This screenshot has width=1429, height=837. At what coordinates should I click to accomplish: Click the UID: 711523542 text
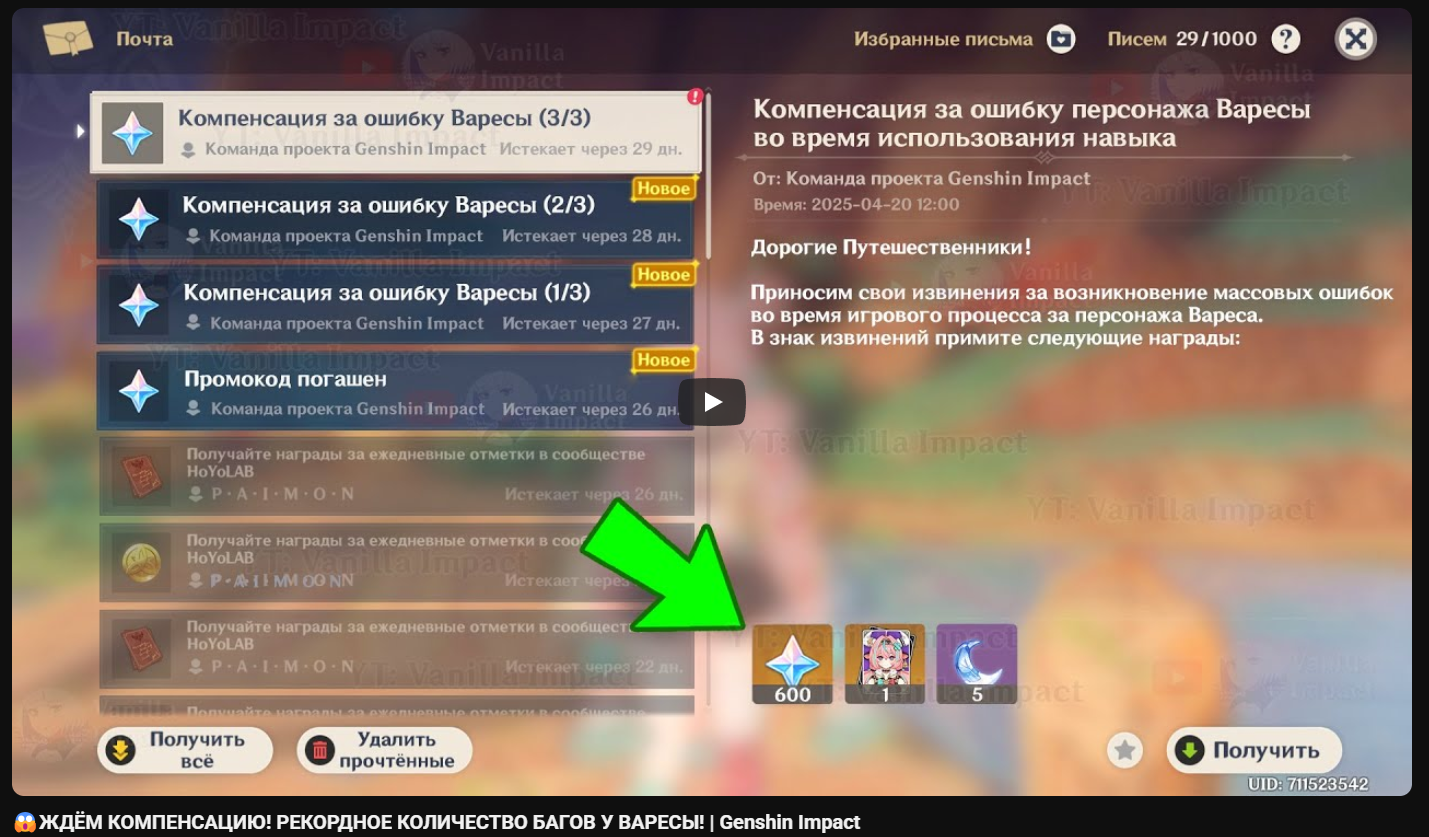(x=1308, y=785)
